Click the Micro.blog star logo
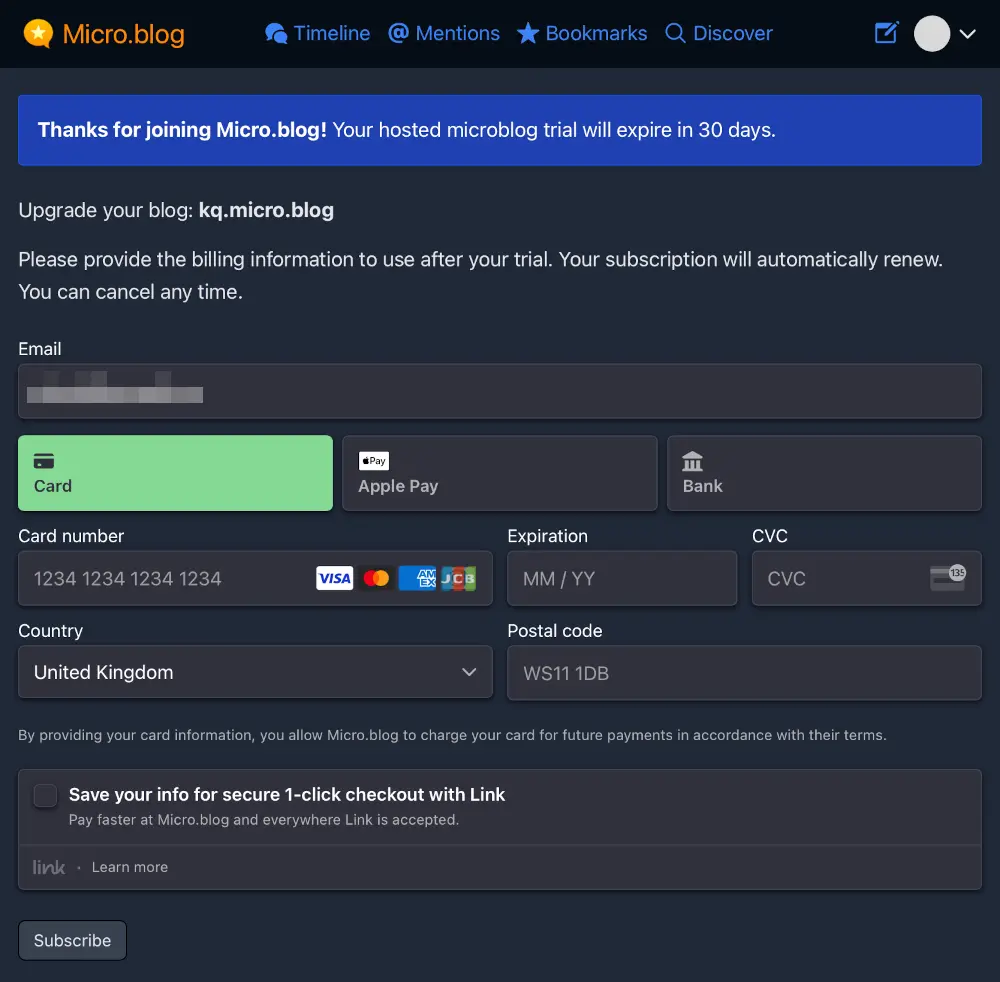 38,33
